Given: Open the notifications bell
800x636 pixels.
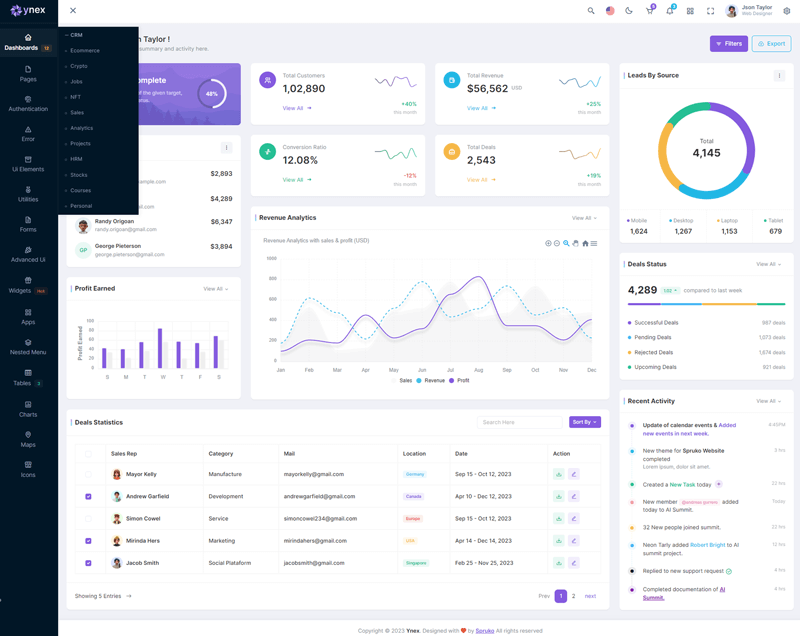Looking at the screenshot, I should pos(670,11).
